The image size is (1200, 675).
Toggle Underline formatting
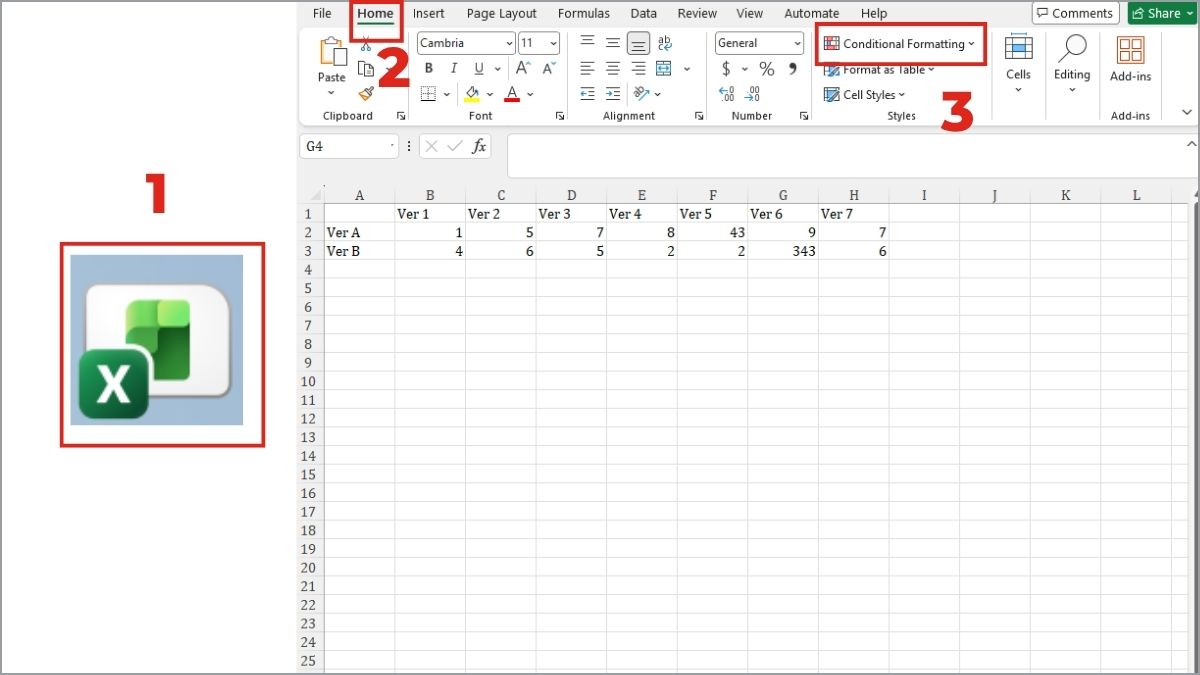click(479, 69)
